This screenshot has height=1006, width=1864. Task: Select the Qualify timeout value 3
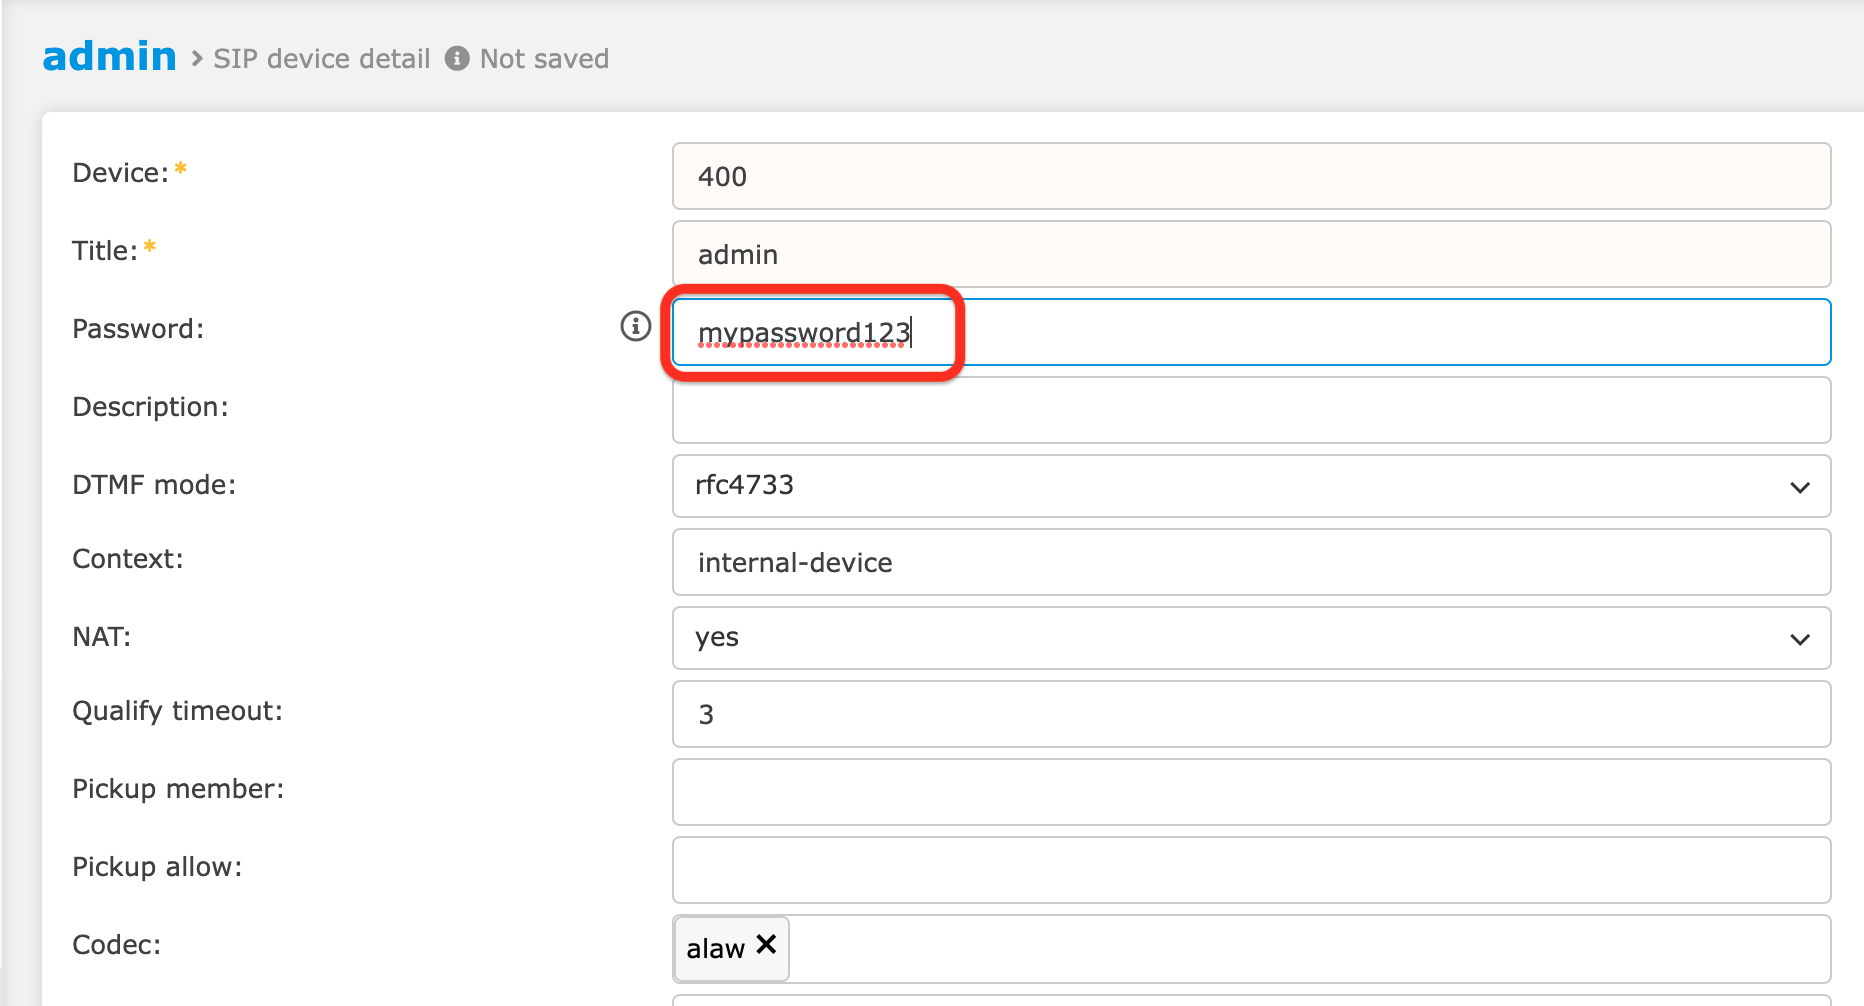(1250, 714)
